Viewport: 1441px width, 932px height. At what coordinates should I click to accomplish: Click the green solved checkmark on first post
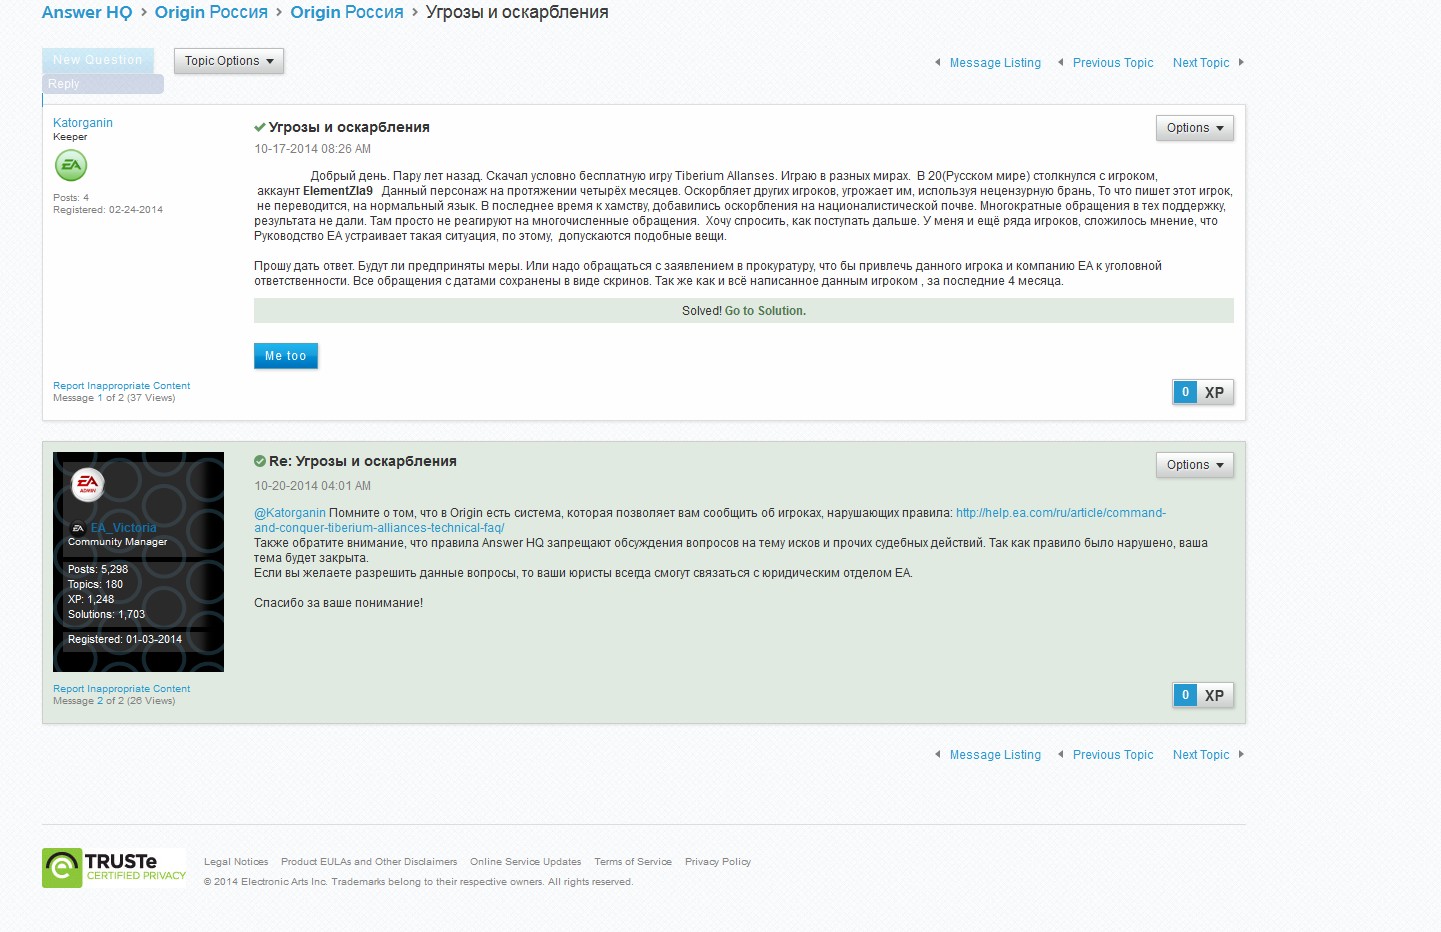point(260,127)
